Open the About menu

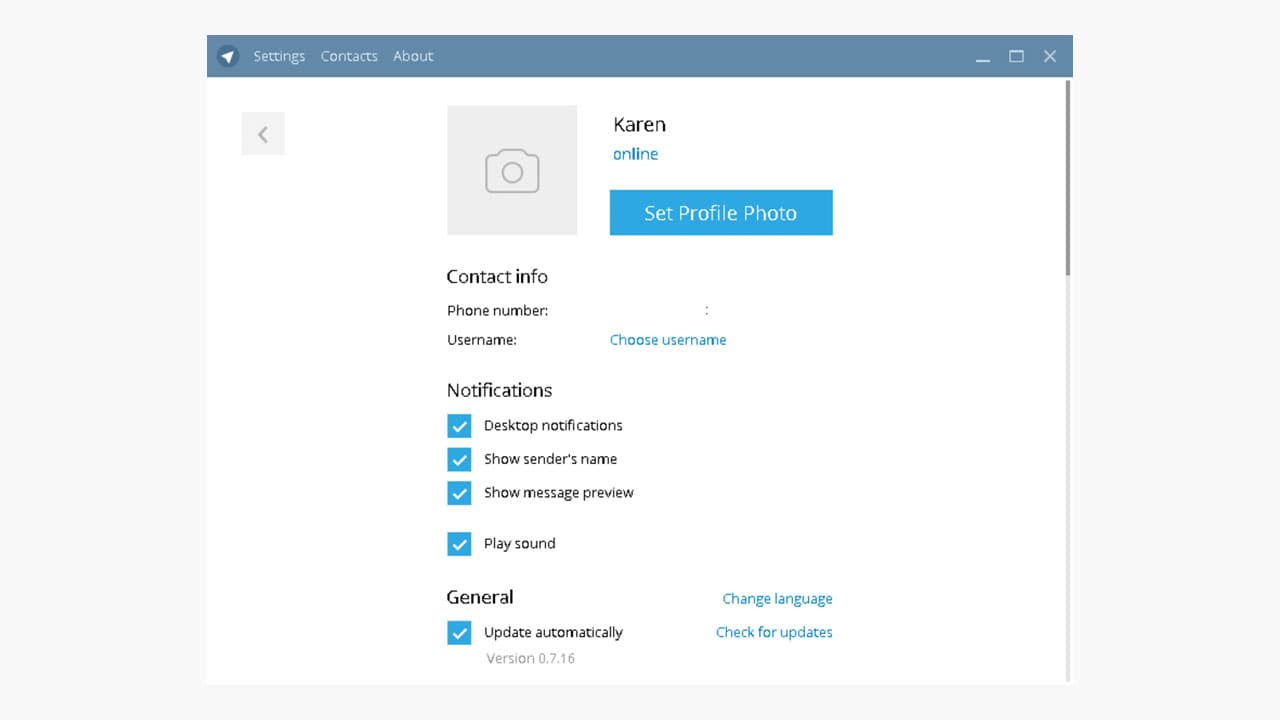(x=412, y=56)
